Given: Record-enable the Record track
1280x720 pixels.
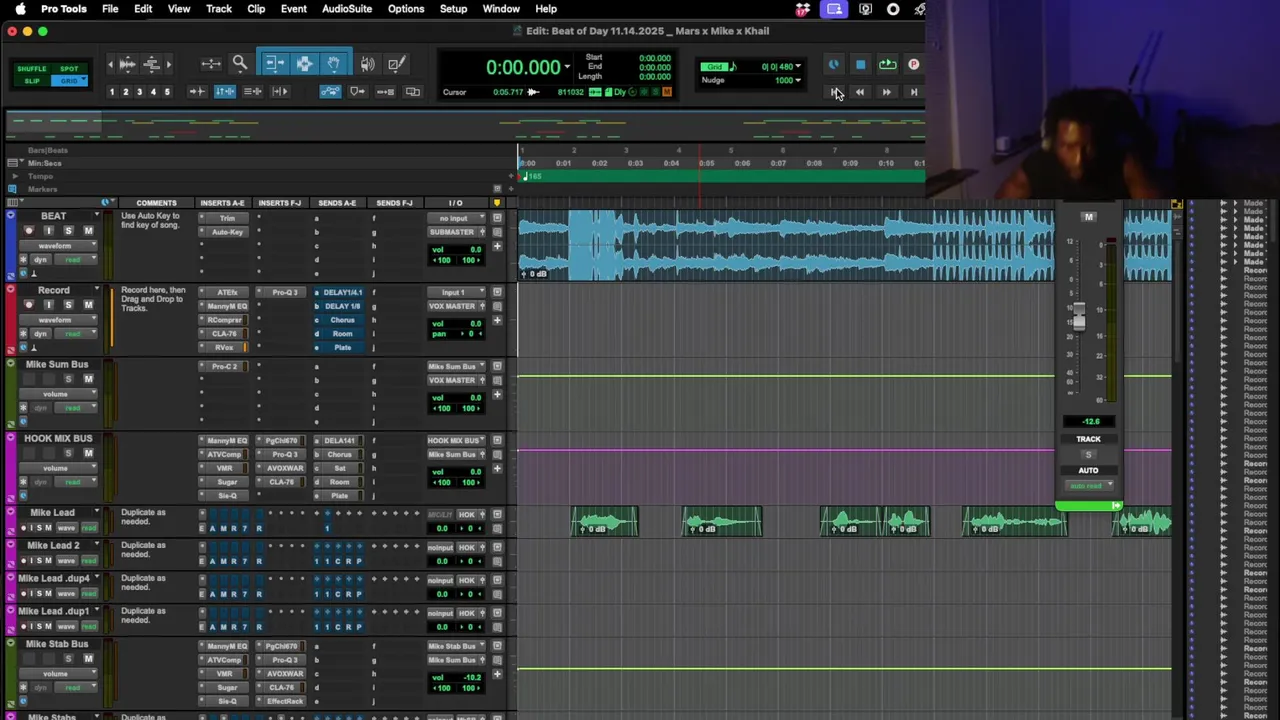Looking at the screenshot, I should (28, 305).
